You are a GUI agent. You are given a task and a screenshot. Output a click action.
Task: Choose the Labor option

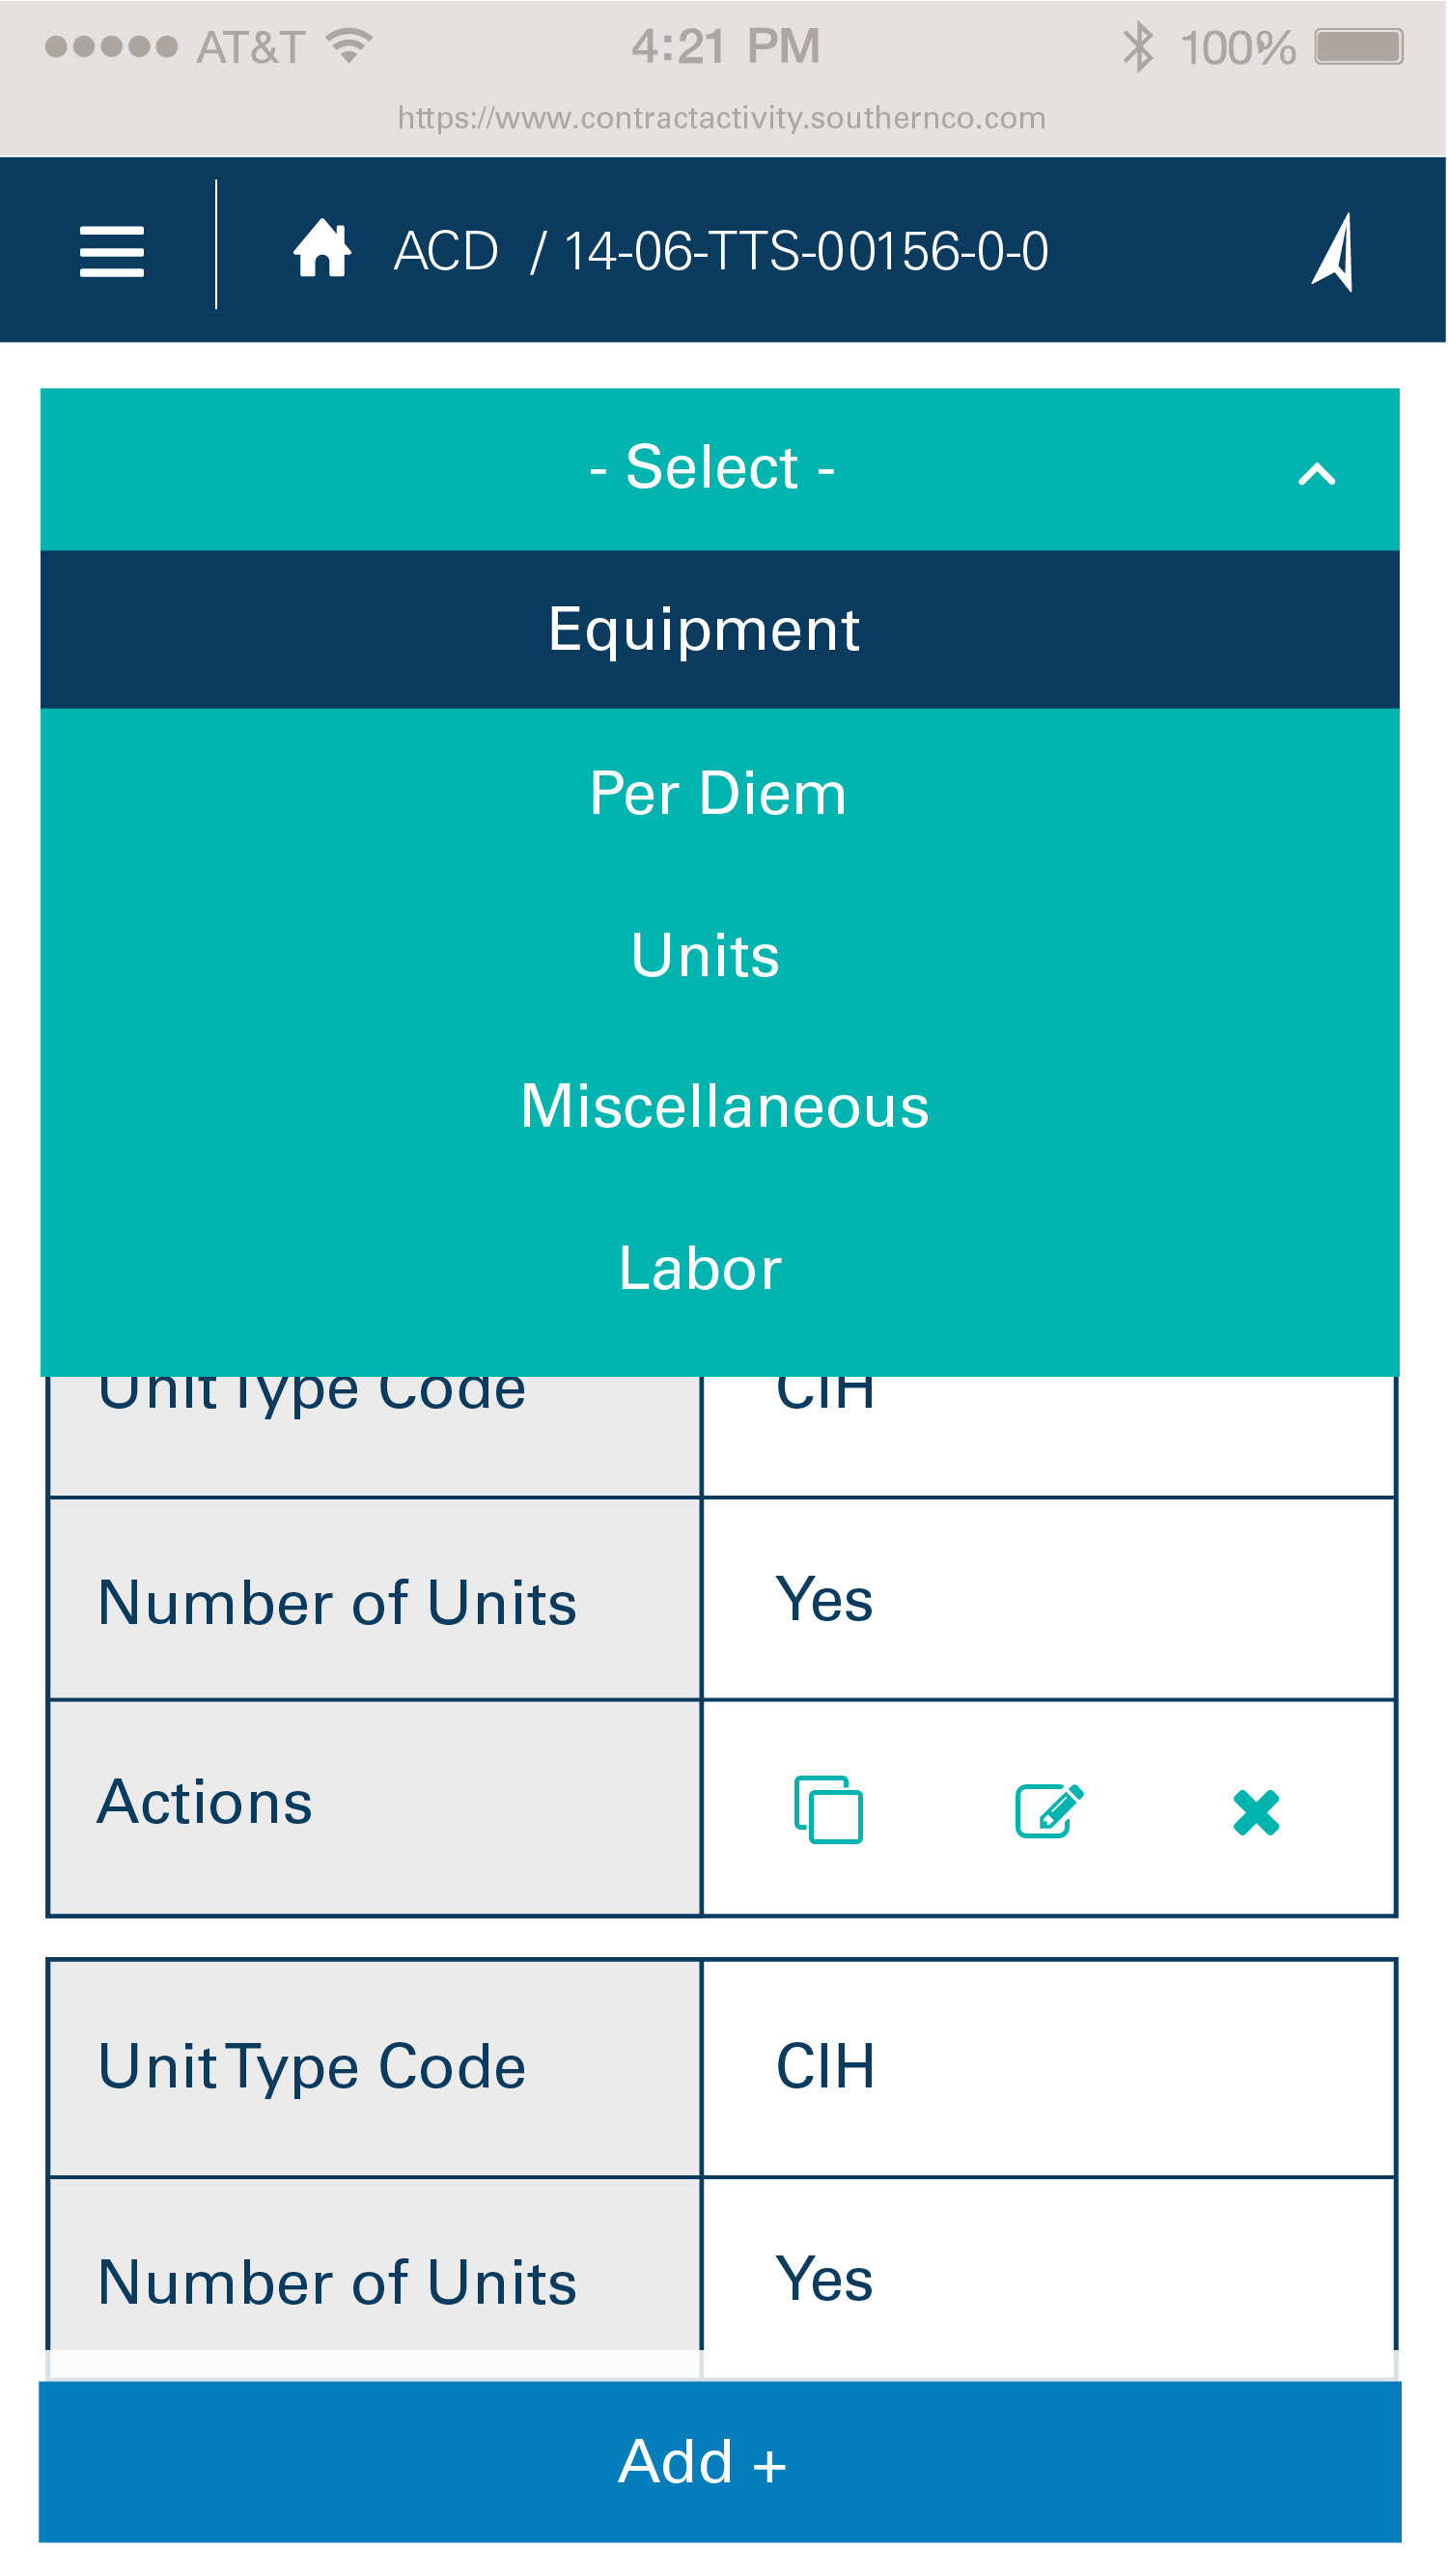click(720, 1269)
